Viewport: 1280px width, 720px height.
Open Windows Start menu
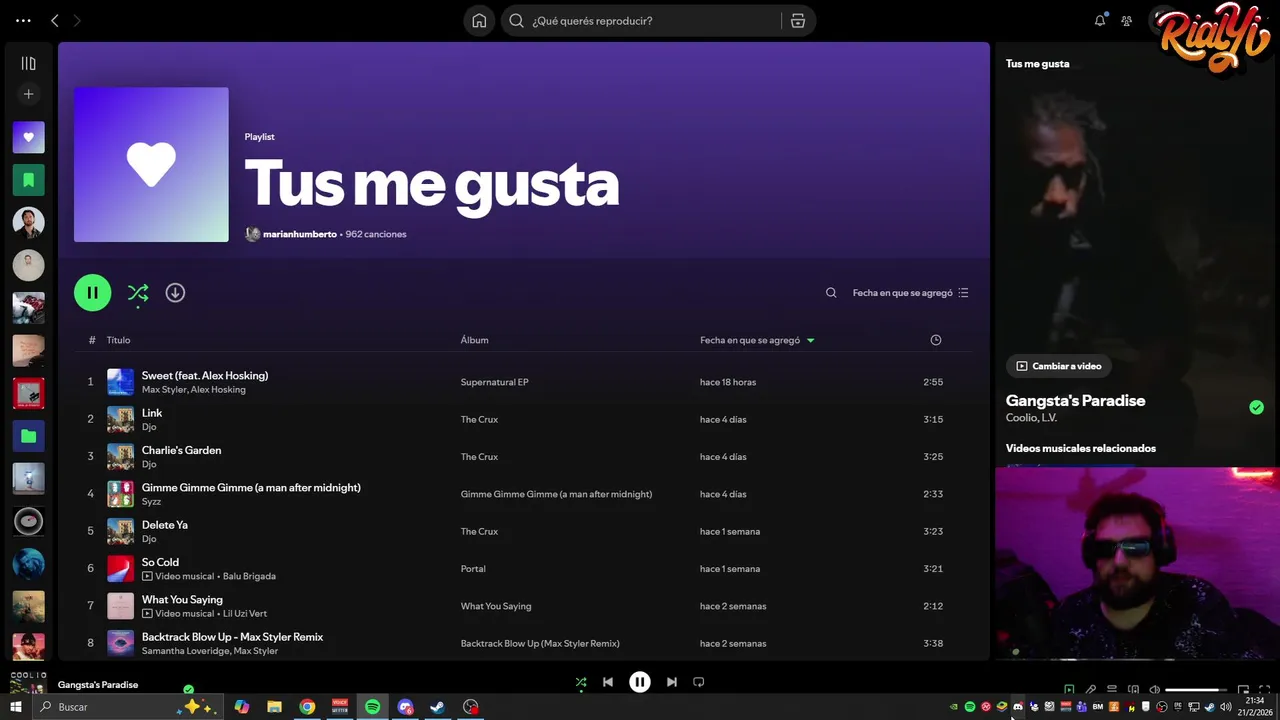point(15,707)
